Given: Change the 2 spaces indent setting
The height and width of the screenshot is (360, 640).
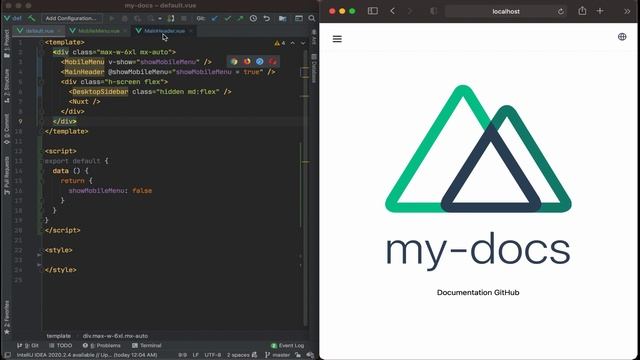Looking at the screenshot, I should 238,355.
